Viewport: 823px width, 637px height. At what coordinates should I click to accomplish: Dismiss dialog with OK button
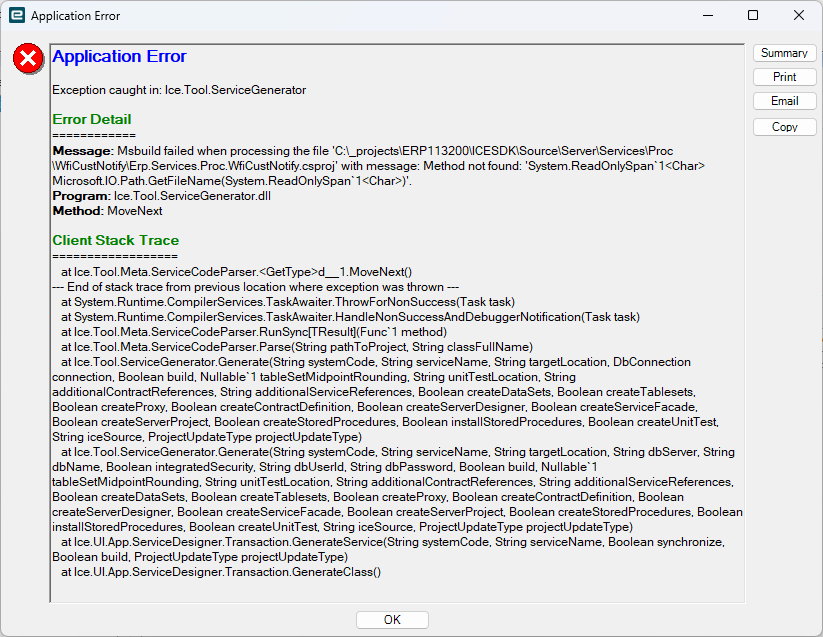(392, 620)
